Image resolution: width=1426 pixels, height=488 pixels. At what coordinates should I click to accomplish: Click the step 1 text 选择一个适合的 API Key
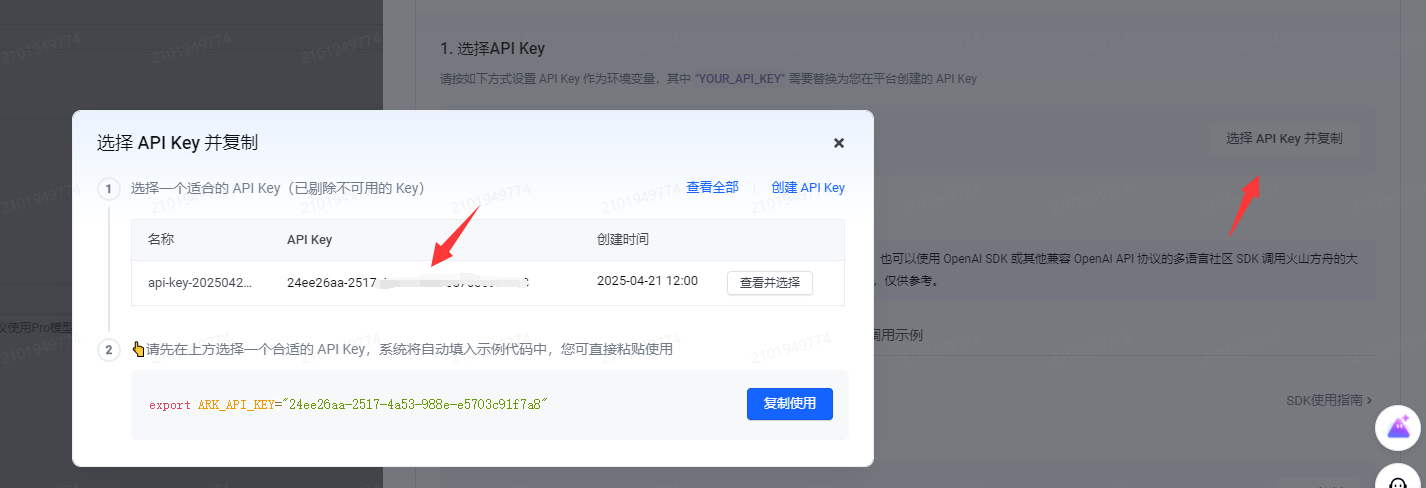[x=279, y=188]
